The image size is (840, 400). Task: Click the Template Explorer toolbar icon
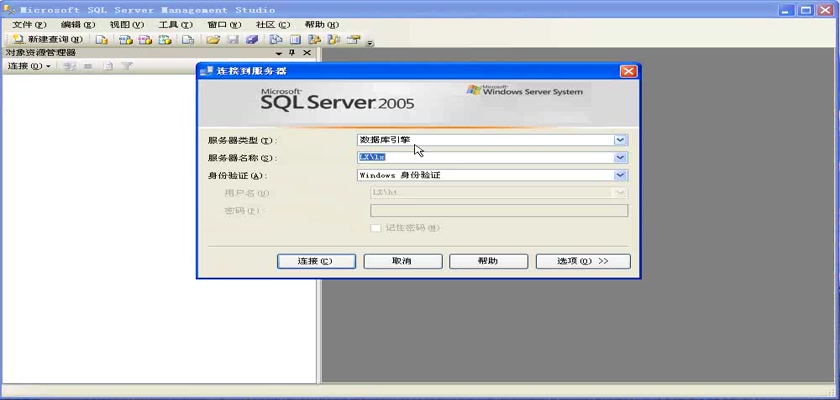click(x=334, y=40)
